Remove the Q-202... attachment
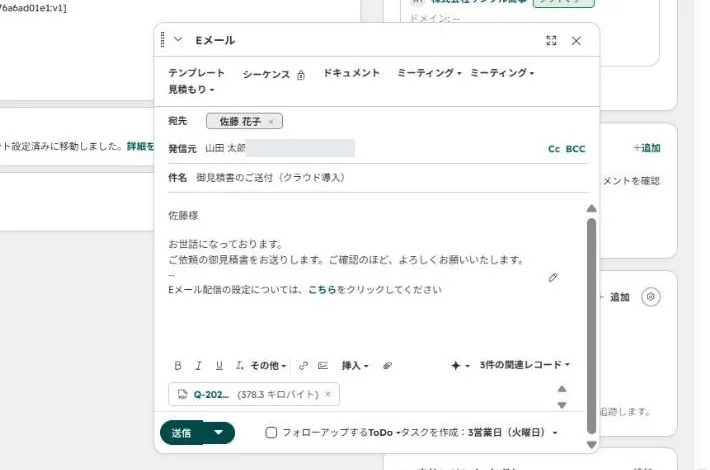Screen dimensions: 710x470 328,394
